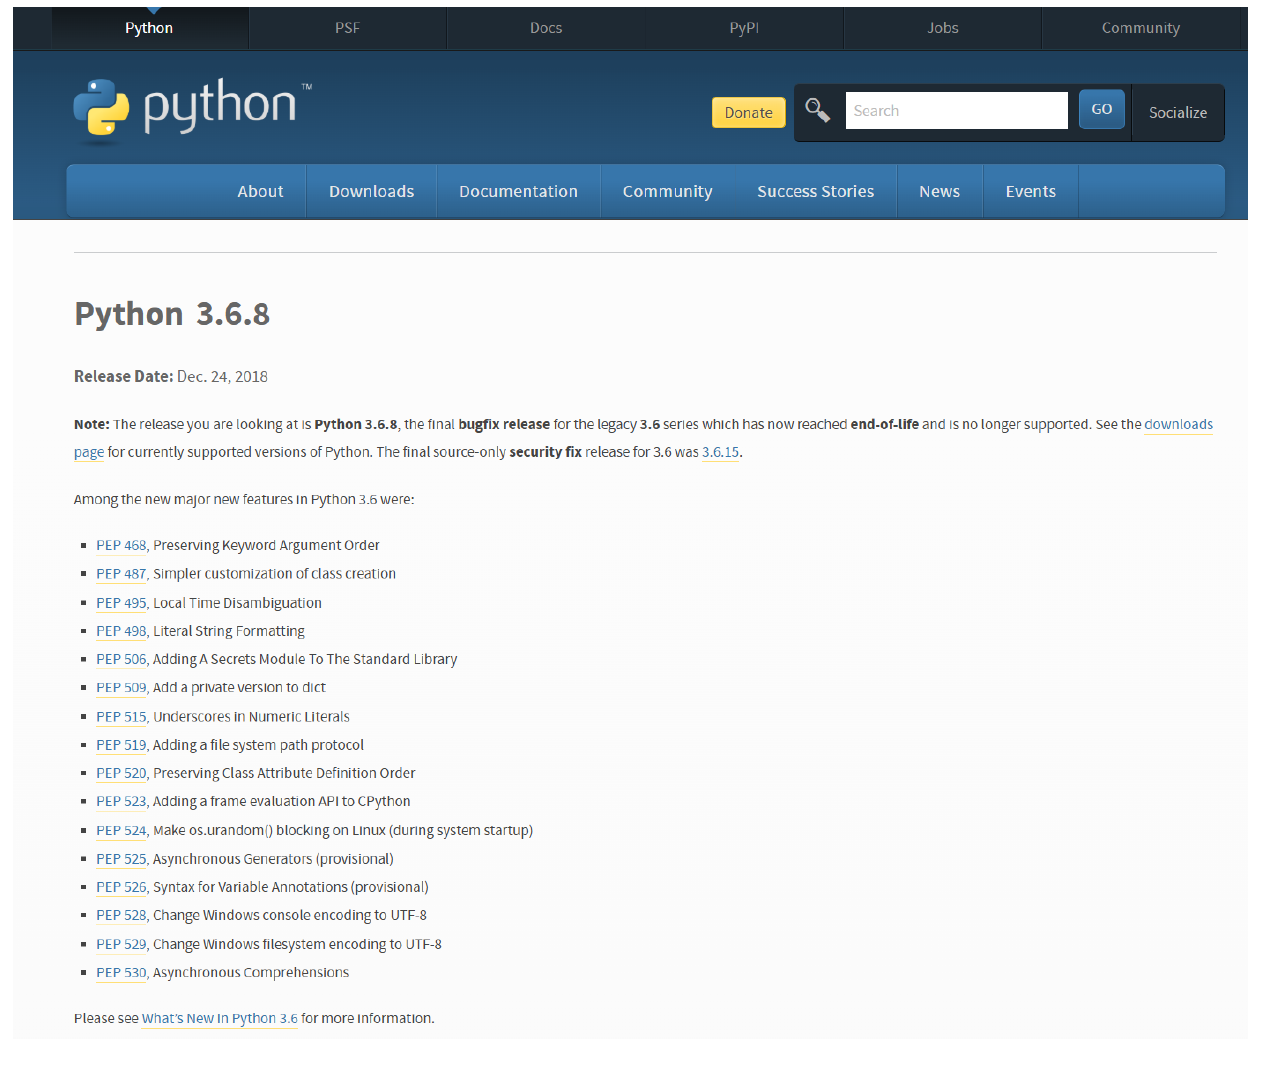The height and width of the screenshot is (1066, 1273).
Task: Click text 'Underscores in Numeric Literals'
Action: (x=251, y=717)
